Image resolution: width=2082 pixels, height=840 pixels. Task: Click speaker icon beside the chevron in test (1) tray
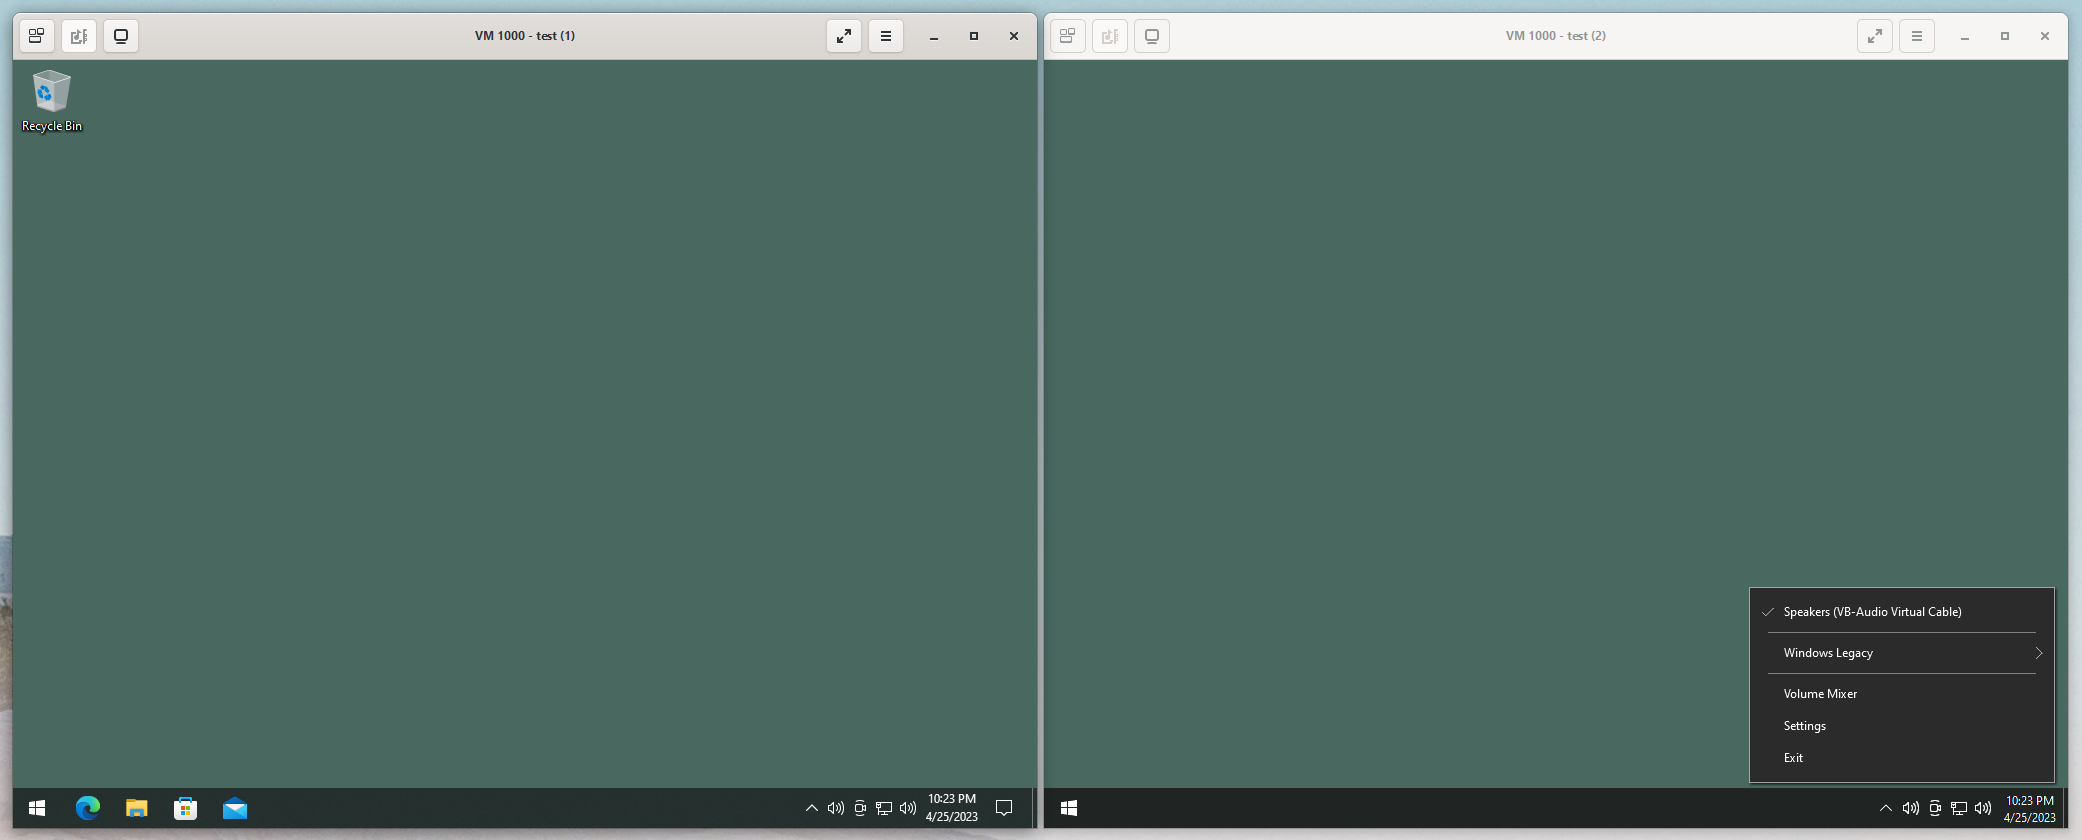836,808
